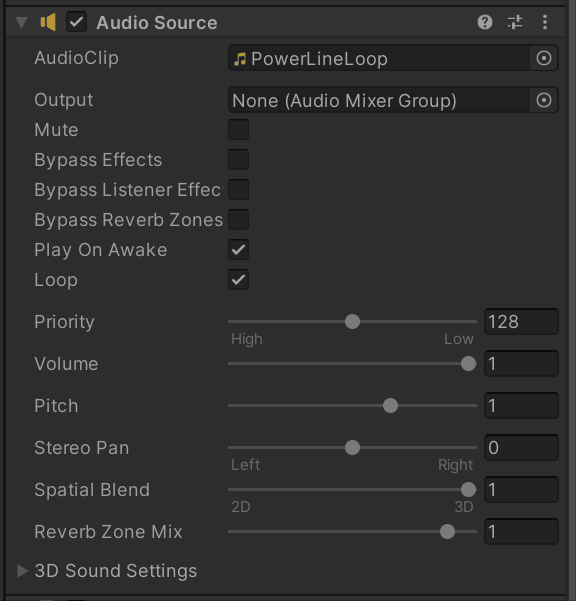Screen dimensions: 576x601
Task: Click the Reverb Zone Mix property label
Action: point(108,532)
